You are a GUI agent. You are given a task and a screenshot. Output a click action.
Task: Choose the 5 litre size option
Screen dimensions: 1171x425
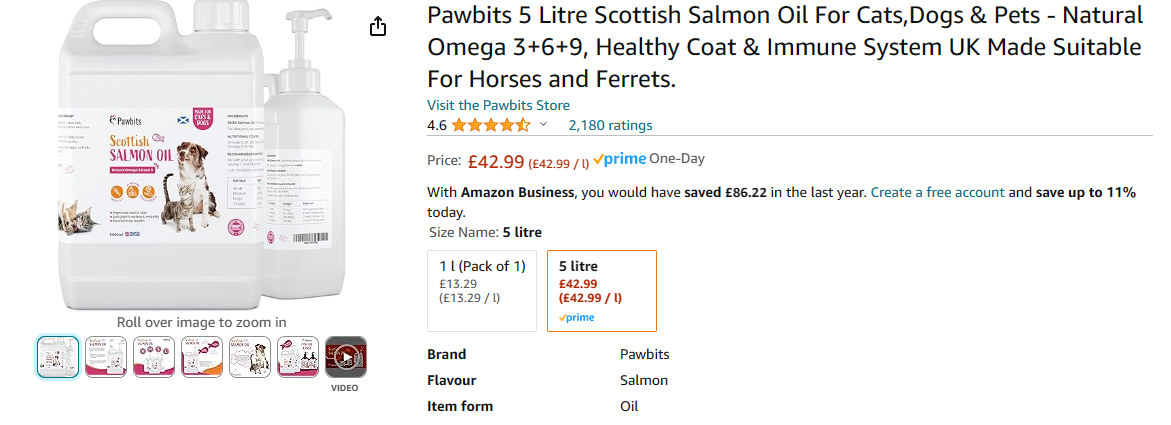click(602, 290)
